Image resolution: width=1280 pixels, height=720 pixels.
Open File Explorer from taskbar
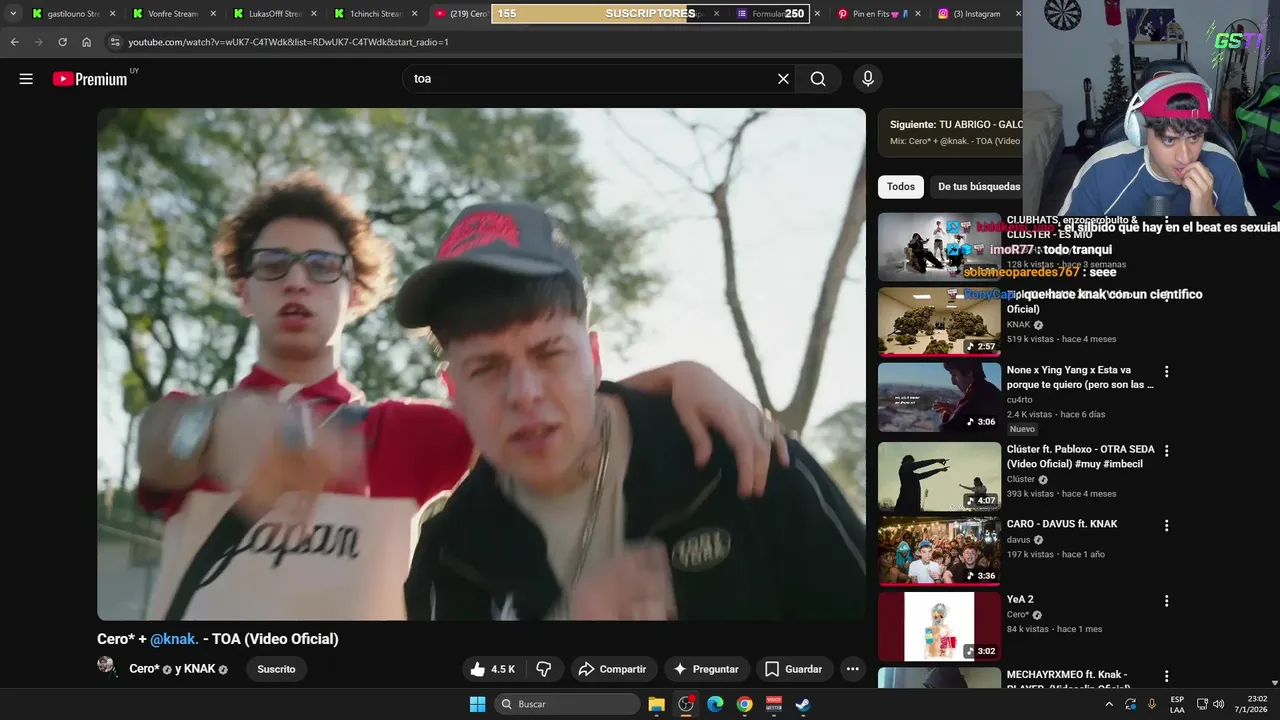pyautogui.click(x=656, y=704)
